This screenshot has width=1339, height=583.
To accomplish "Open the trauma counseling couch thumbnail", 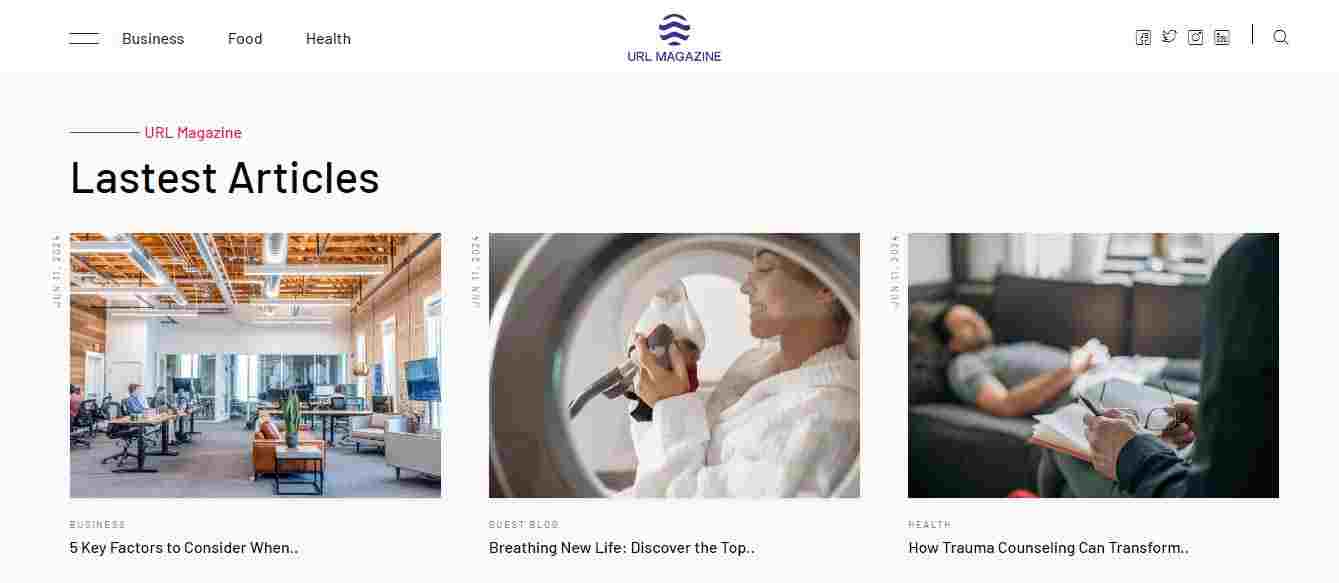I will pyautogui.click(x=1093, y=365).
